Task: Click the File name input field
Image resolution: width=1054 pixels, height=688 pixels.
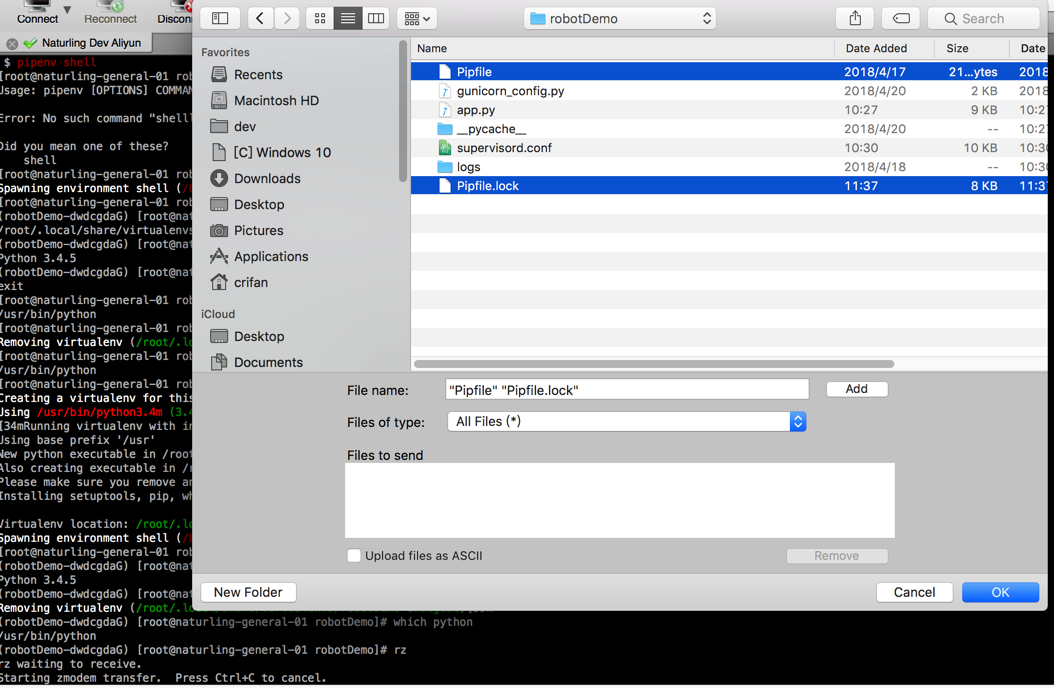Action: pyautogui.click(x=626, y=390)
